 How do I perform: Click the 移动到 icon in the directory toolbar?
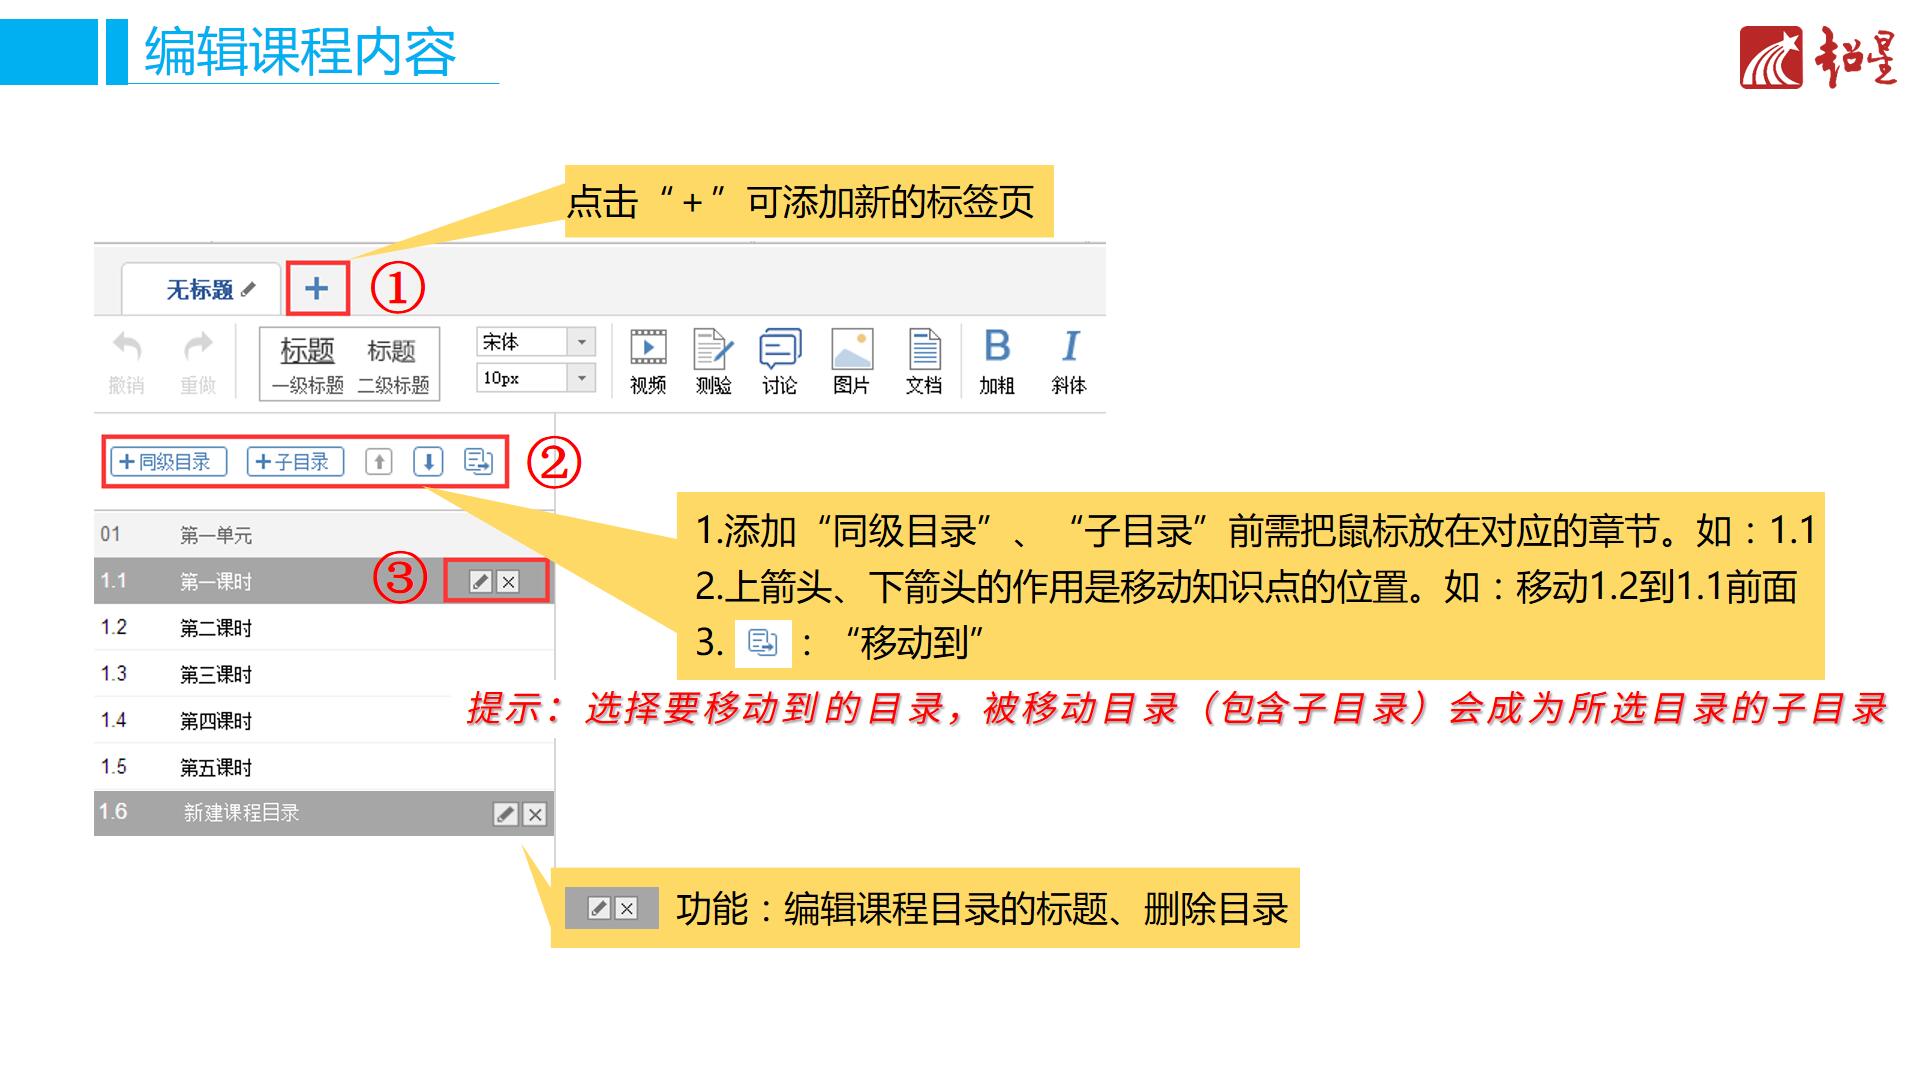pyautogui.click(x=479, y=462)
